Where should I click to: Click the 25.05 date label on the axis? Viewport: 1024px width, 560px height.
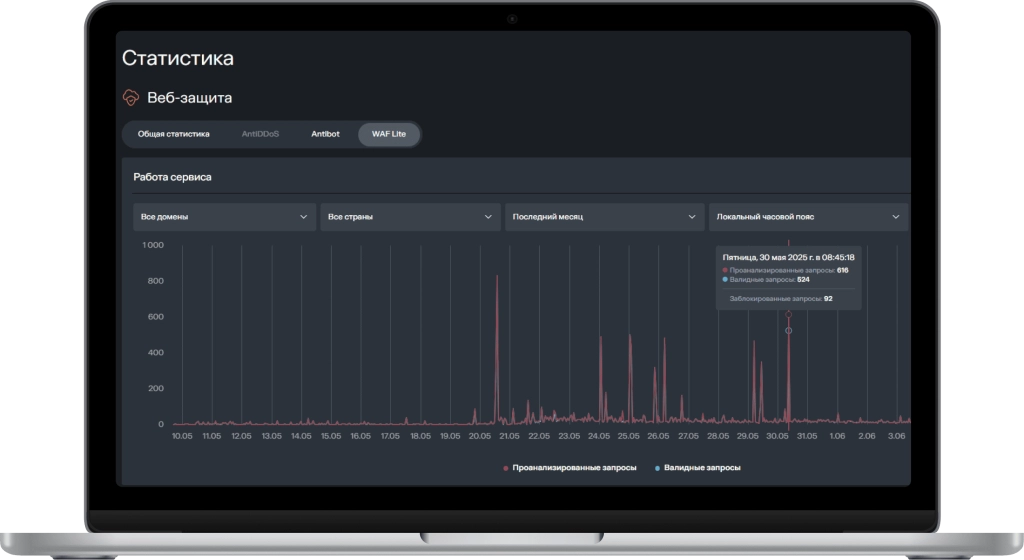629,436
